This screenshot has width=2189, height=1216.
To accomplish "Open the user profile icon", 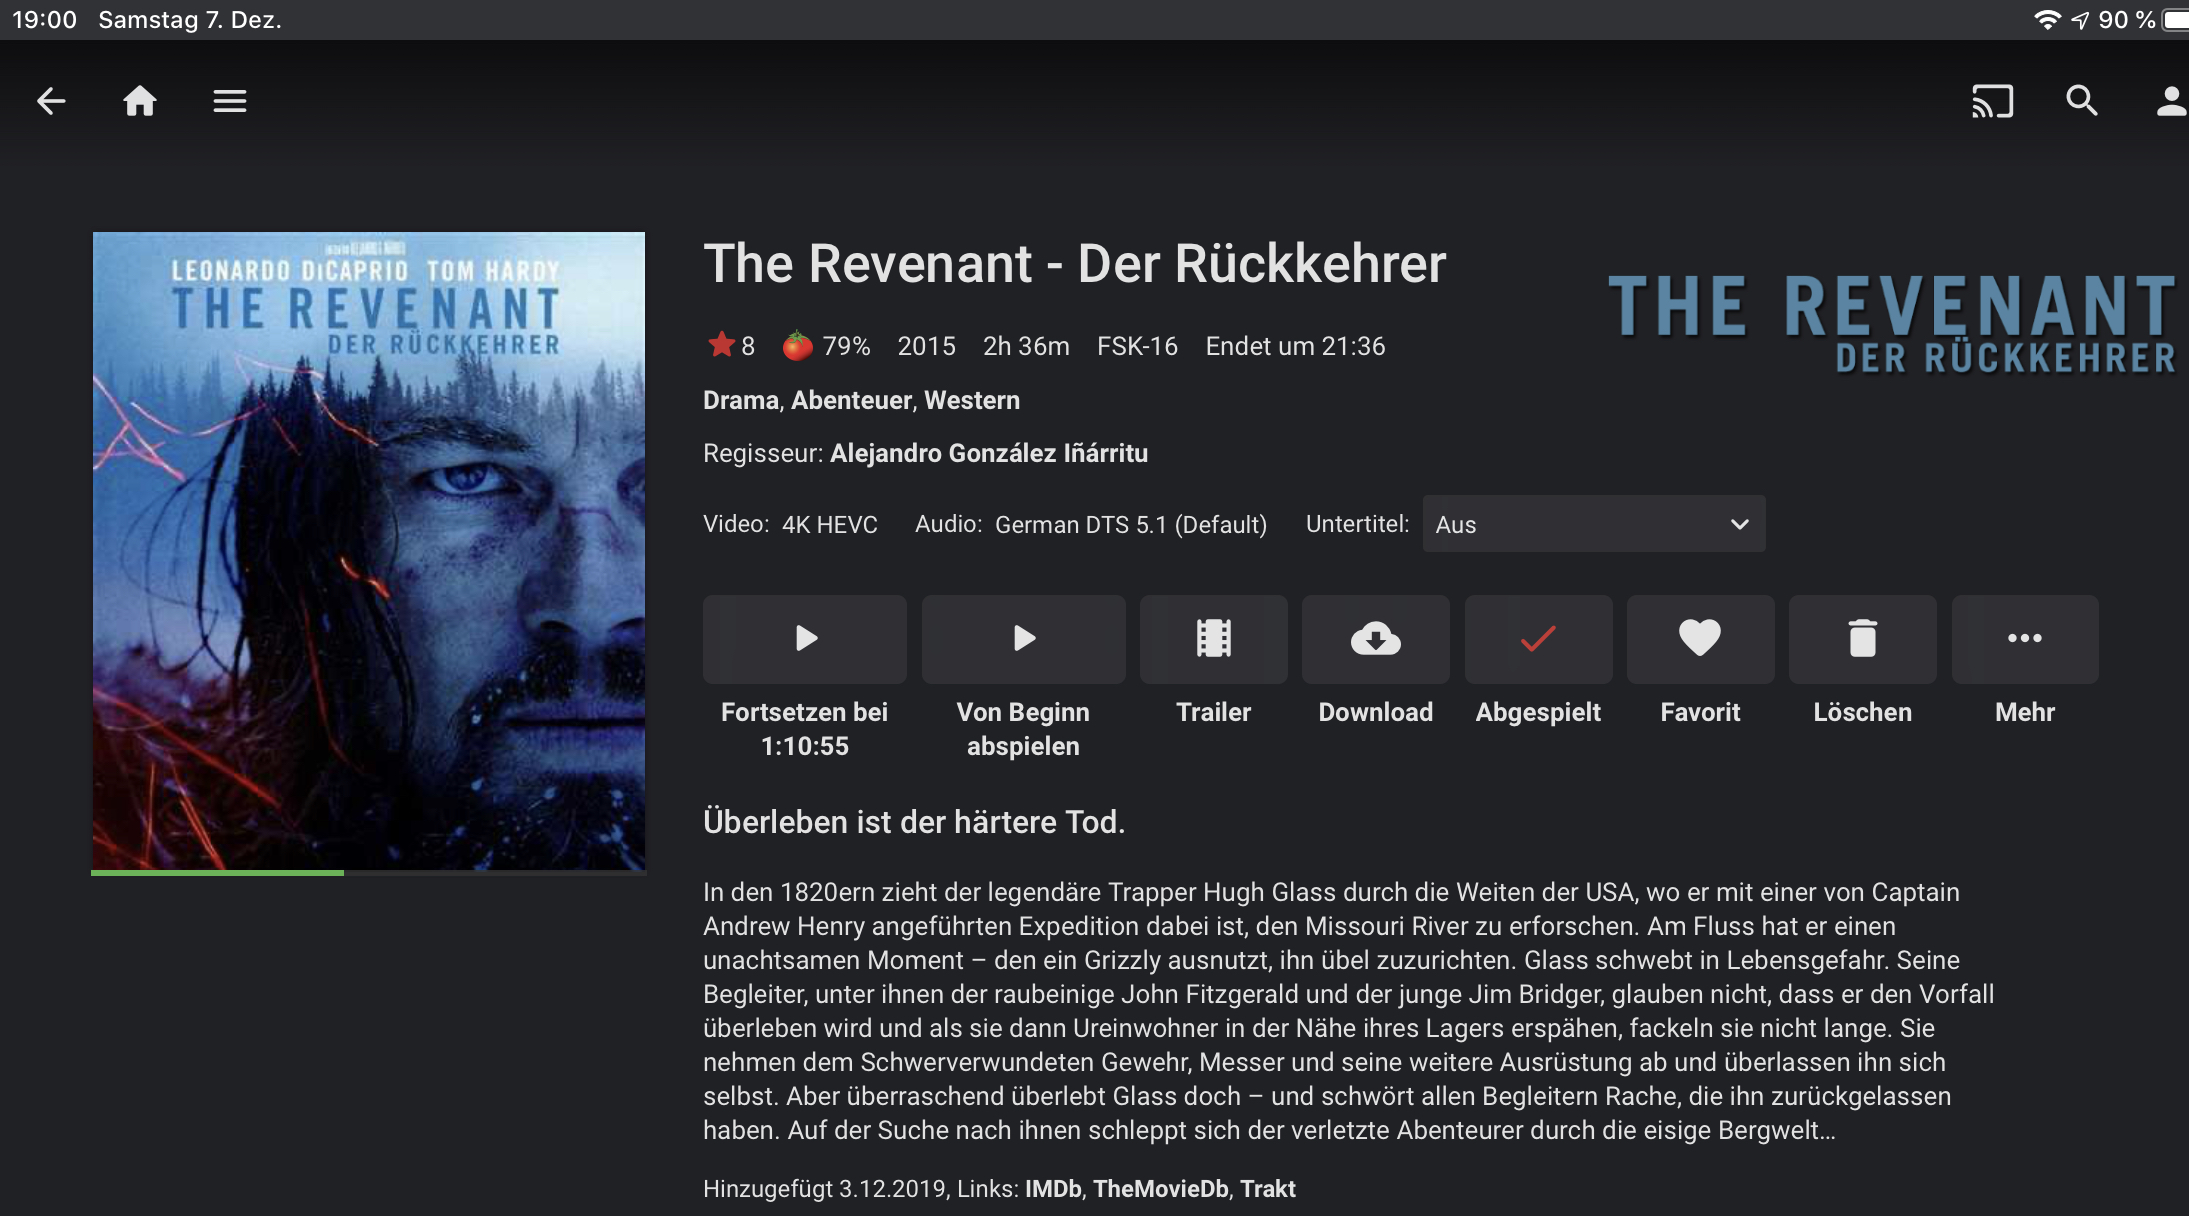I will [x=2171, y=101].
